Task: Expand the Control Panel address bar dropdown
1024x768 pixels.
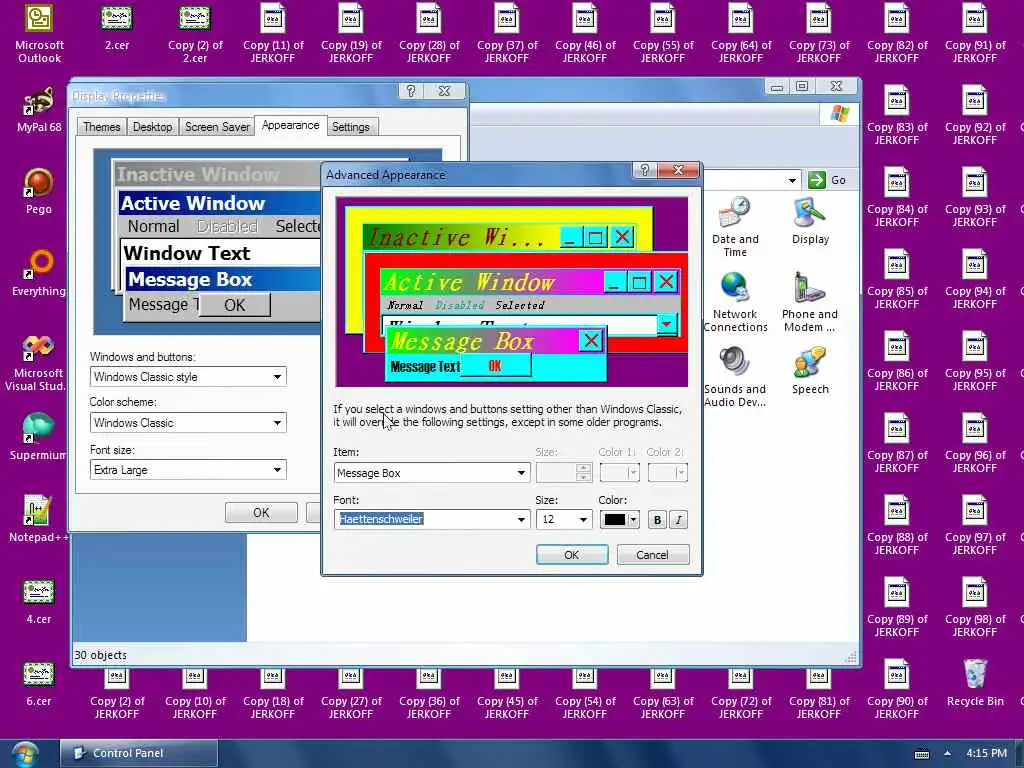Action: click(792, 180)
